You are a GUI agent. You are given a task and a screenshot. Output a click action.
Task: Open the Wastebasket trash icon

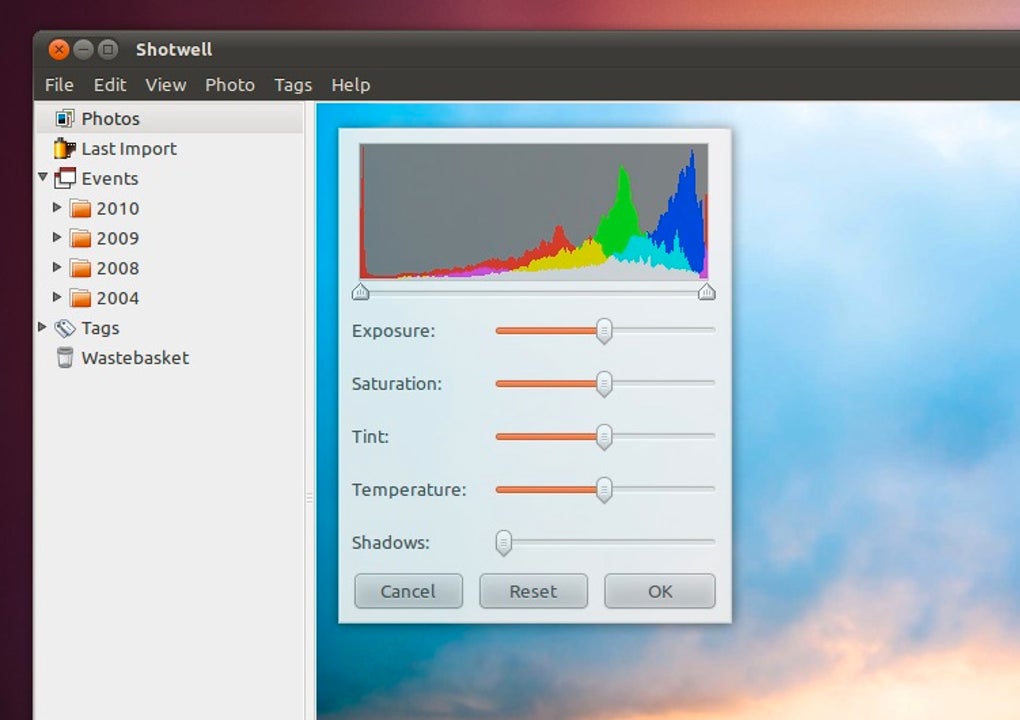click(x=65, y=358)
